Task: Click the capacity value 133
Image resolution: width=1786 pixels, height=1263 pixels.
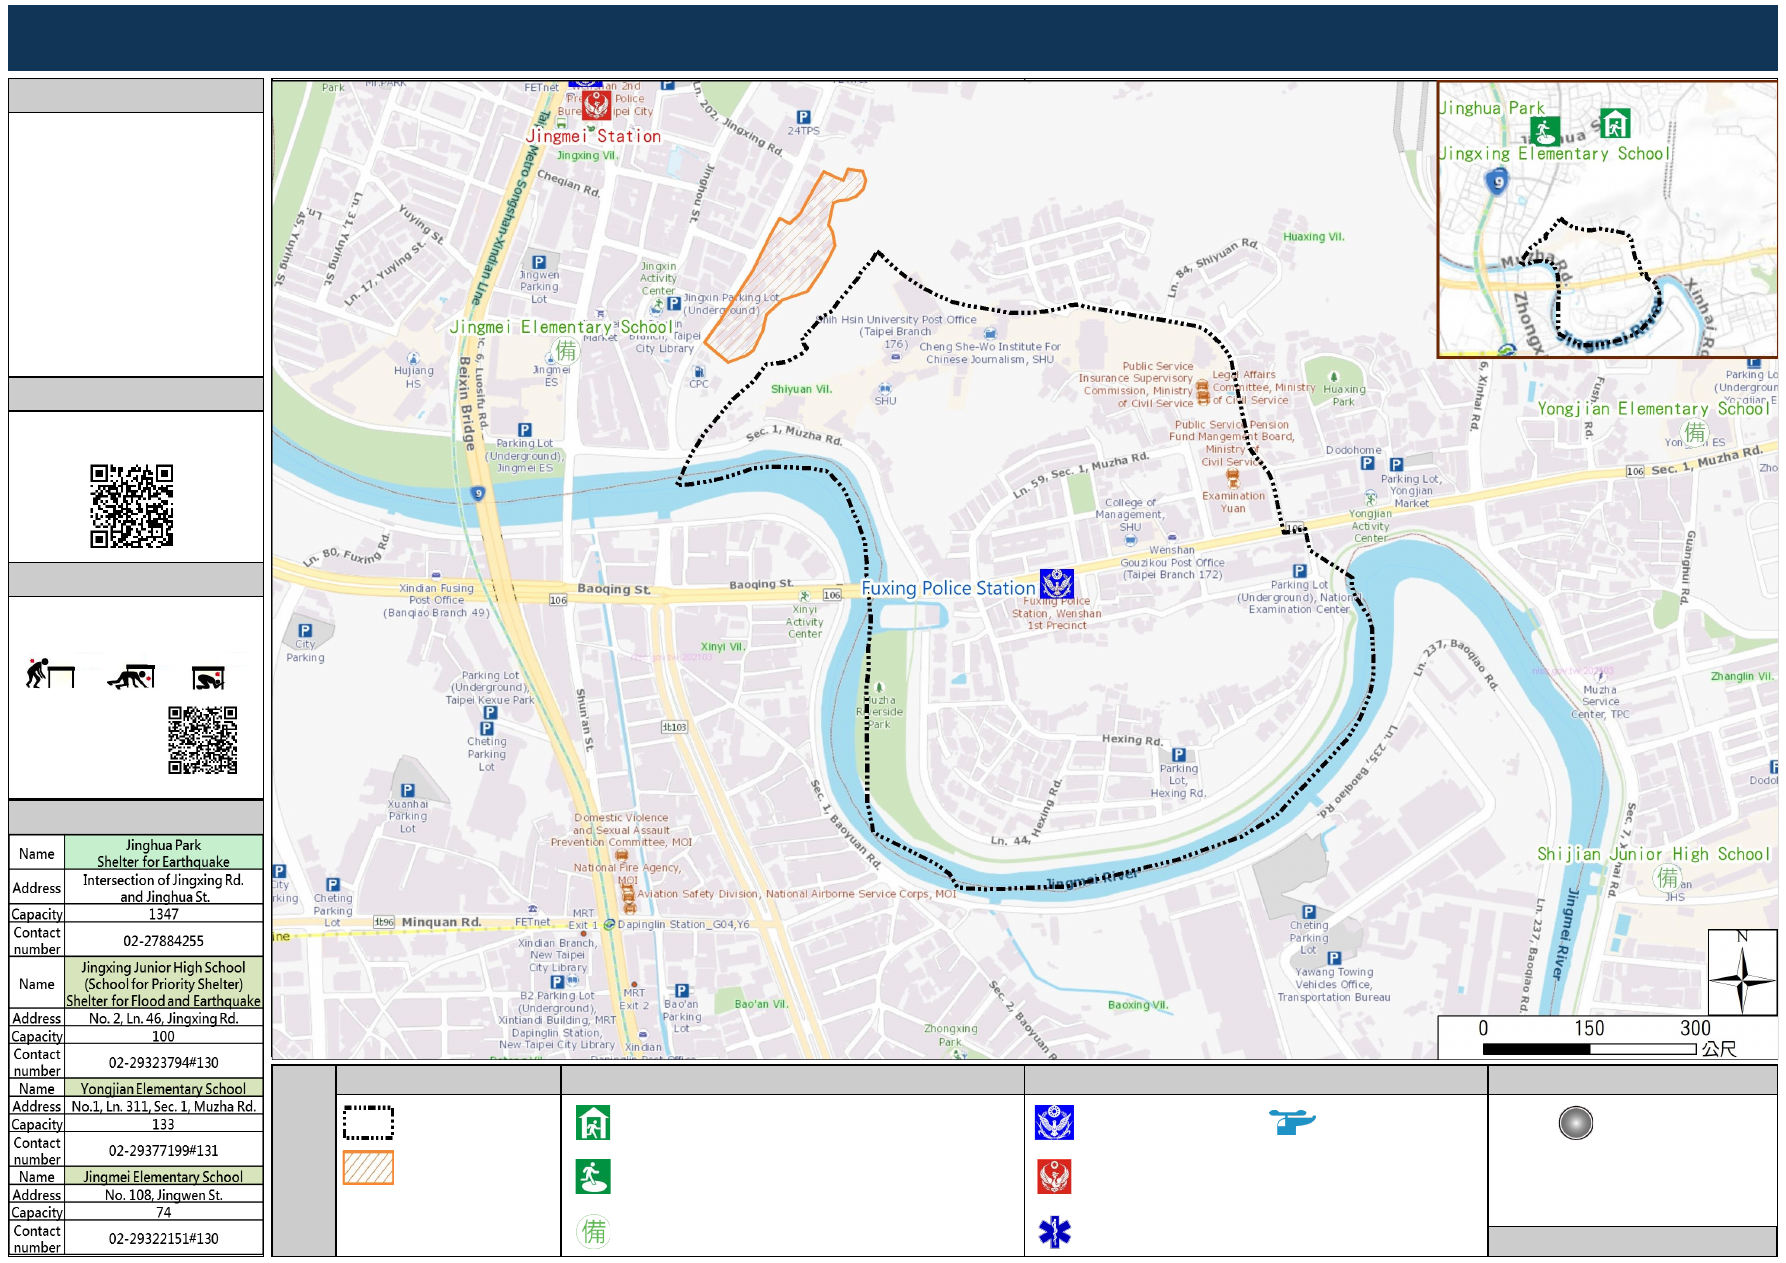Action: coord(163,1124)
